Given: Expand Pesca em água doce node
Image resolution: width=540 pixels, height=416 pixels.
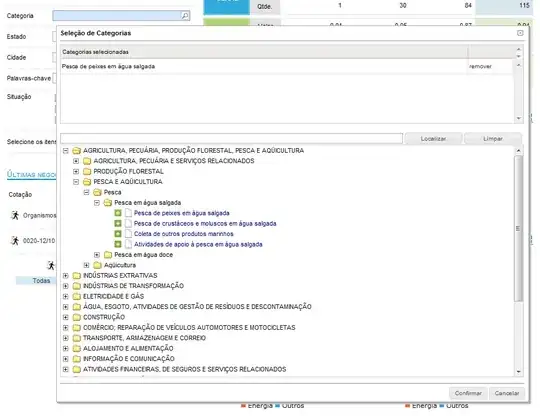Looking at the screenshot, I should pos(97,255).
